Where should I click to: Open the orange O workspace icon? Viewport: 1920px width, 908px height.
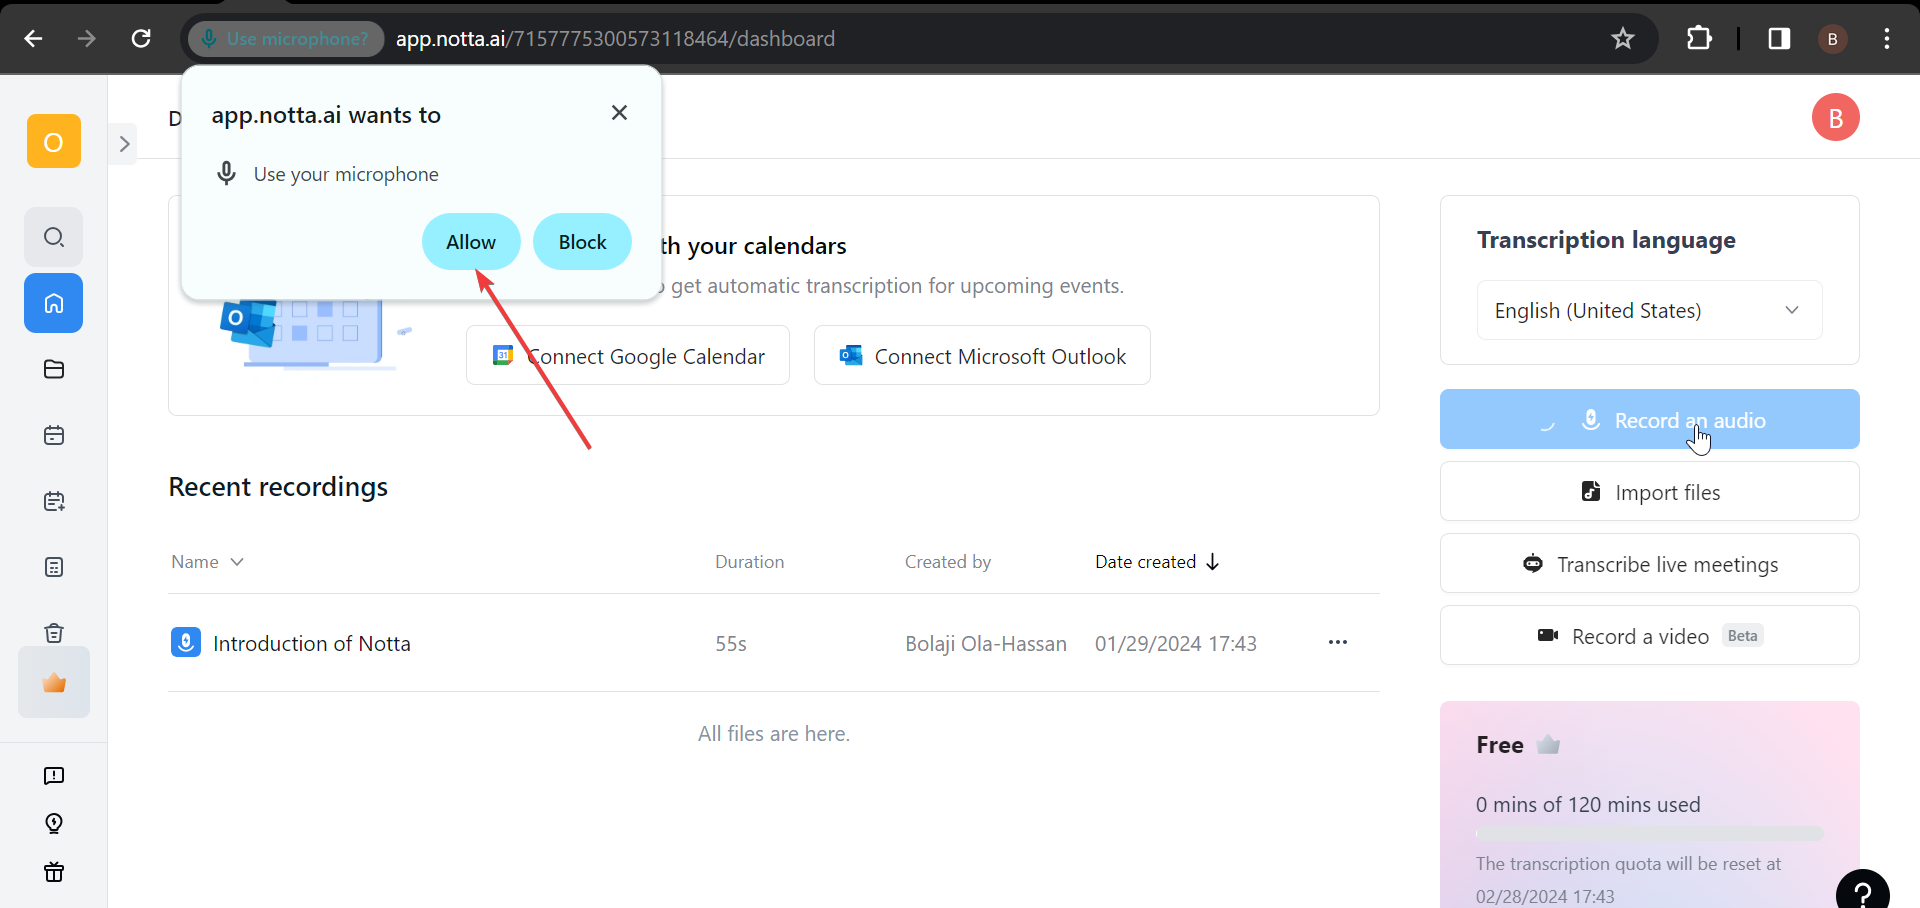[54, 141]
